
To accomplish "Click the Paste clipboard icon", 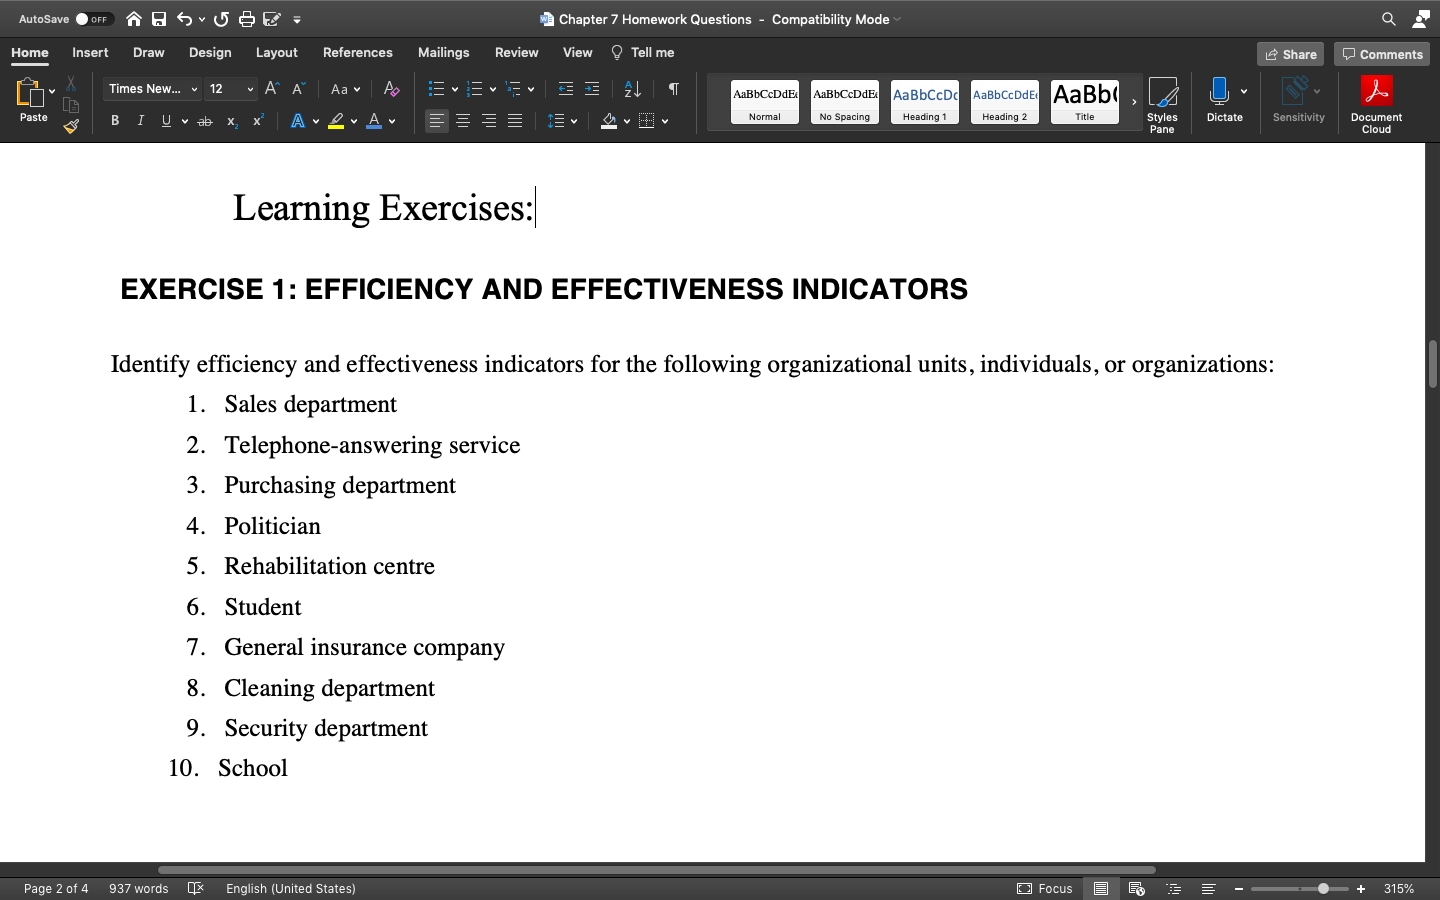I will click(x=30, y=93).
